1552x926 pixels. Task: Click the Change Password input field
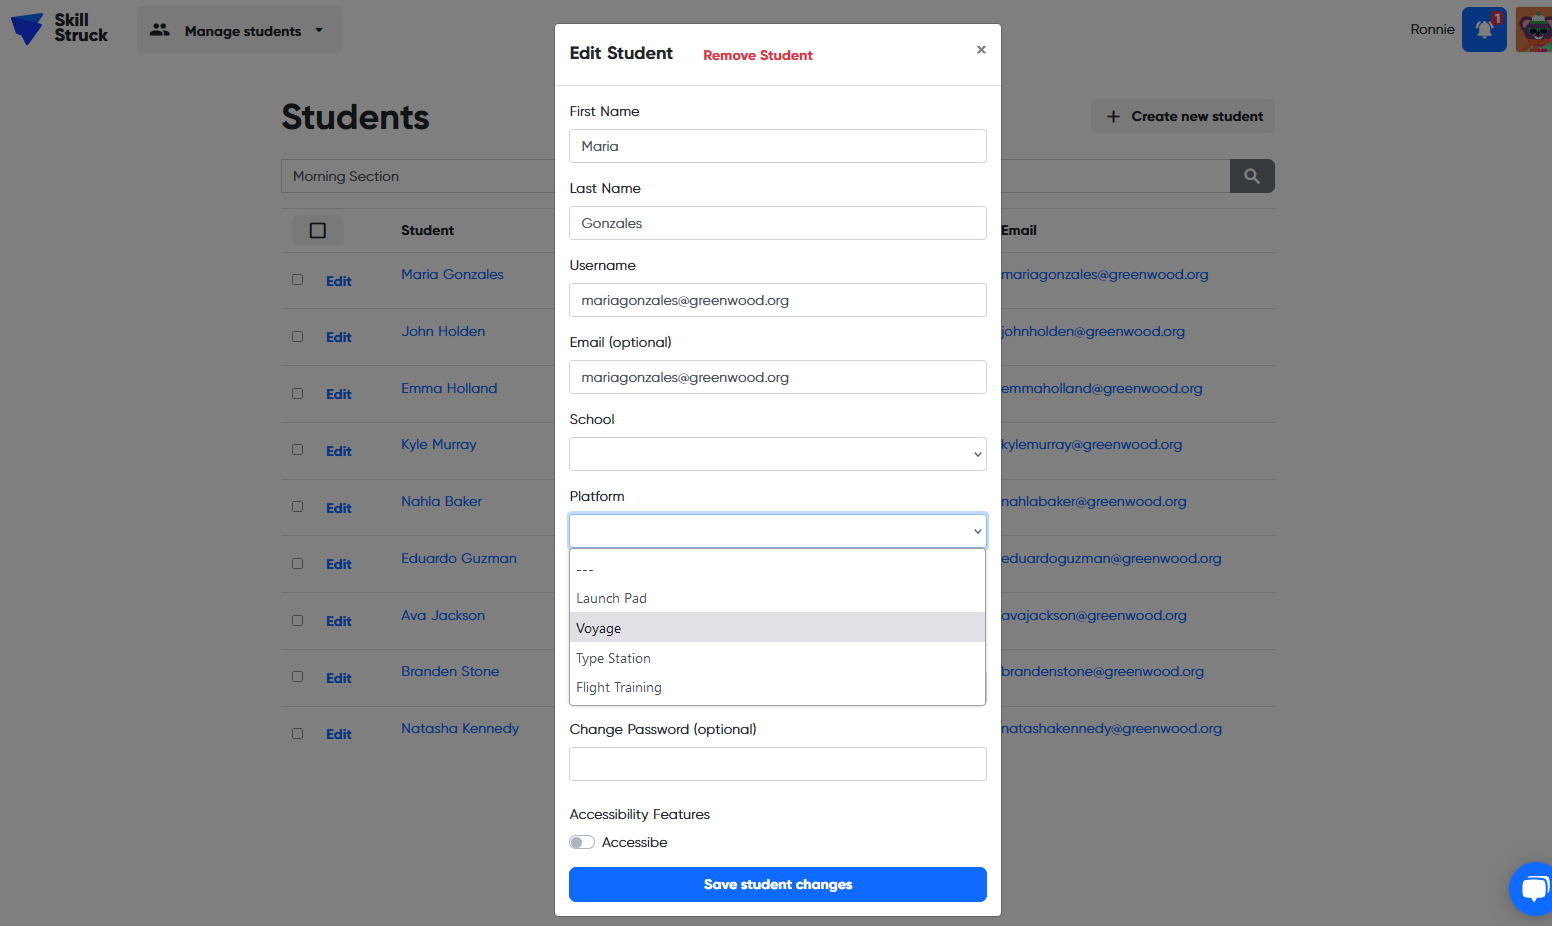point(777,764)
